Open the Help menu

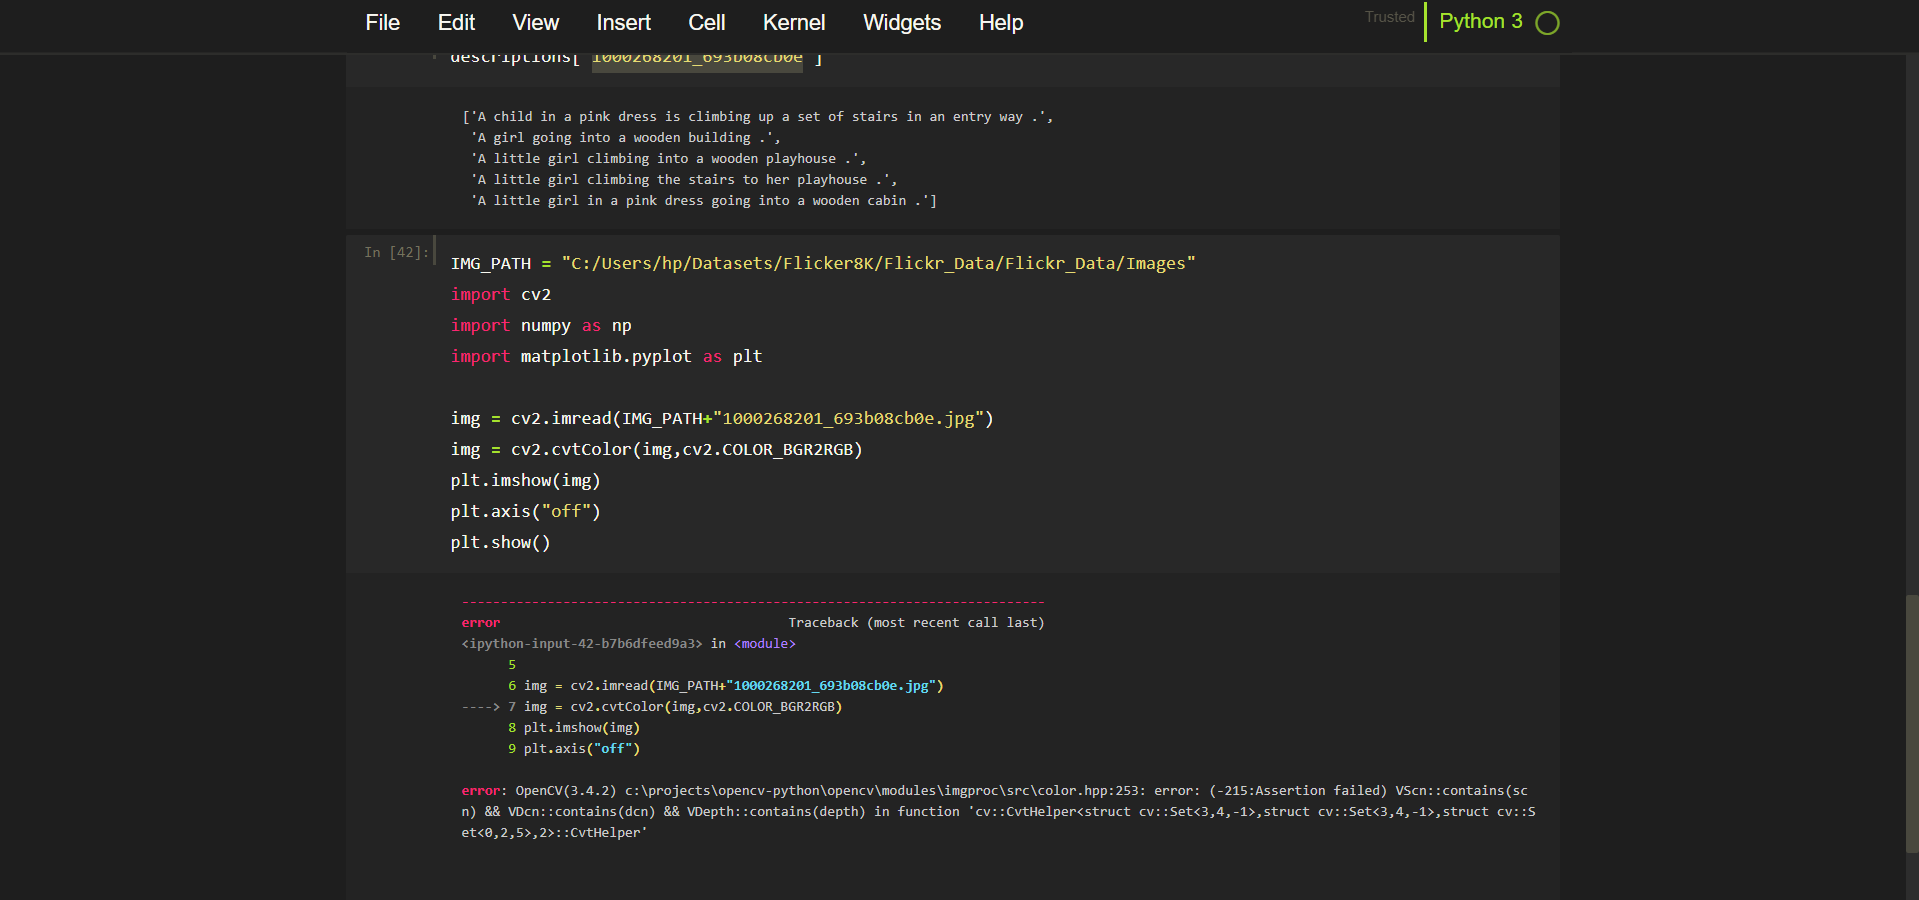pyautogui.click(x=1000, y=22)
